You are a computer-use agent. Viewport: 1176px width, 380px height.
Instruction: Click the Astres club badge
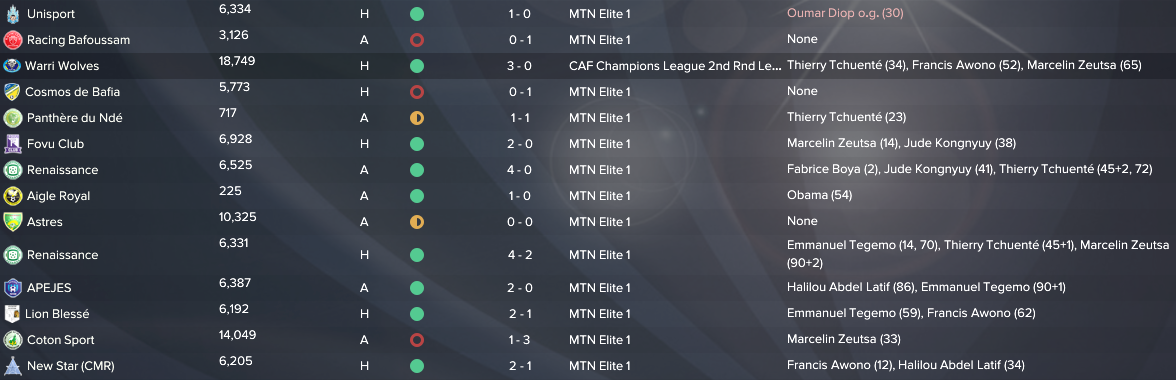point(13,222)
